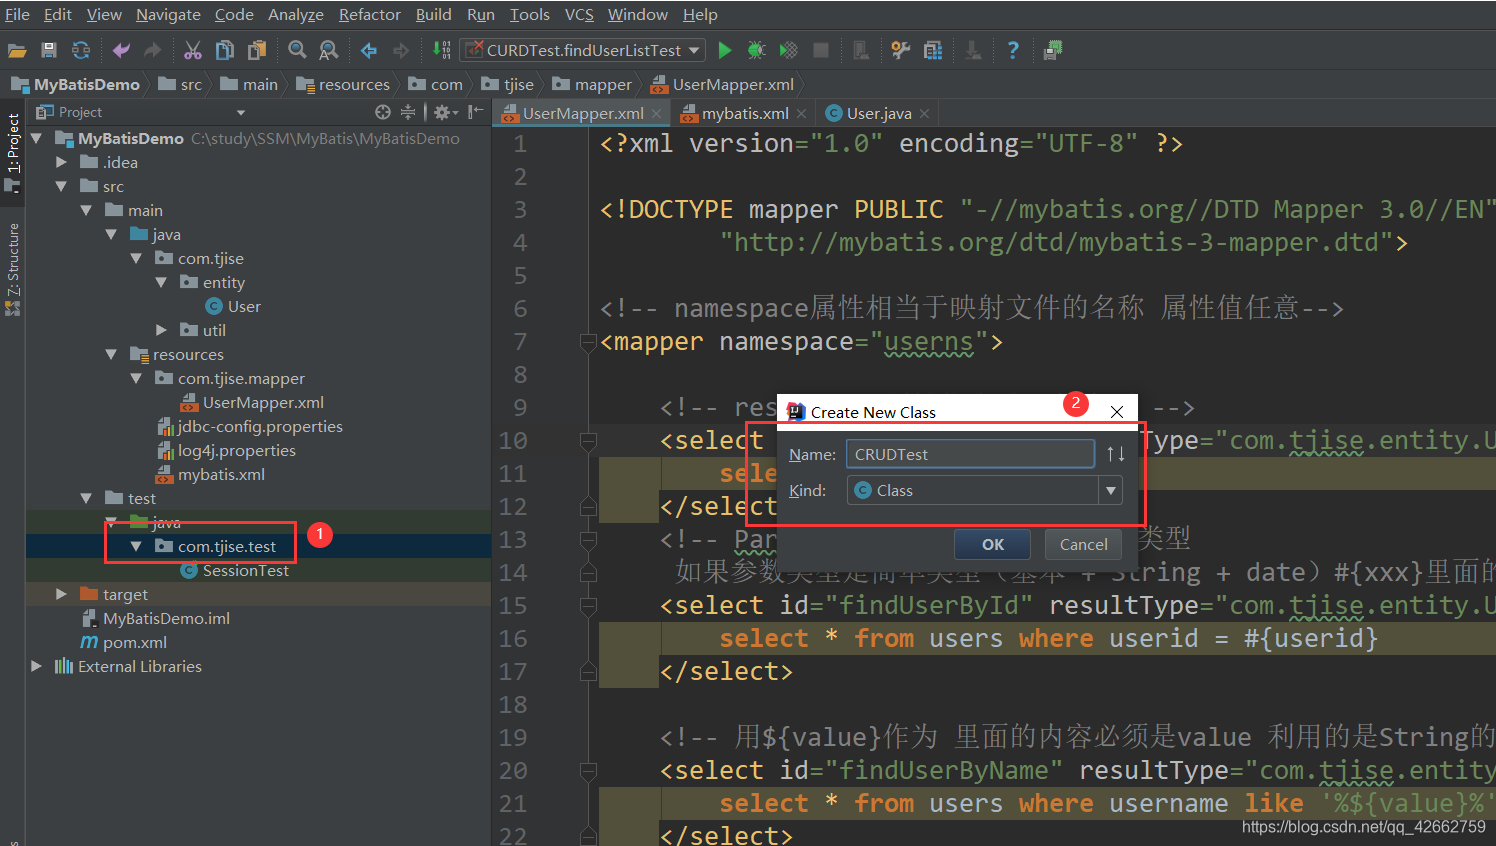The image size is (1496, 846).
Task: Navigate forward with the right arrow icon
Action: pyautogui.click(x=401, y=50)
